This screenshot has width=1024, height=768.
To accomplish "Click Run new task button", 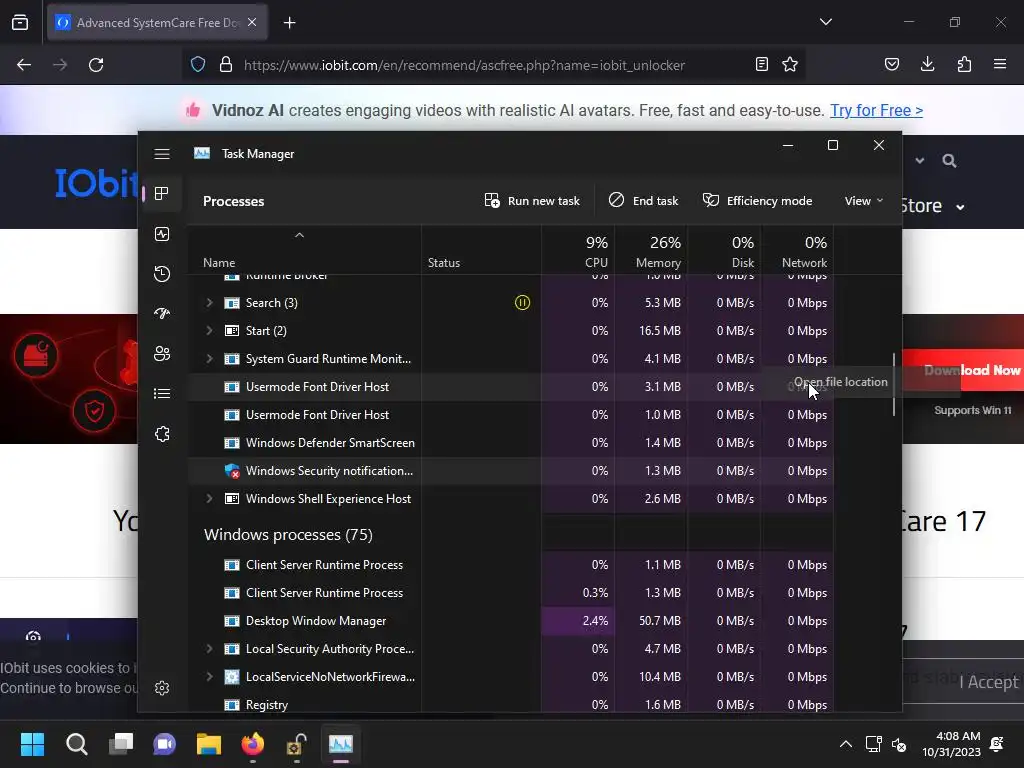I will 532,200.
